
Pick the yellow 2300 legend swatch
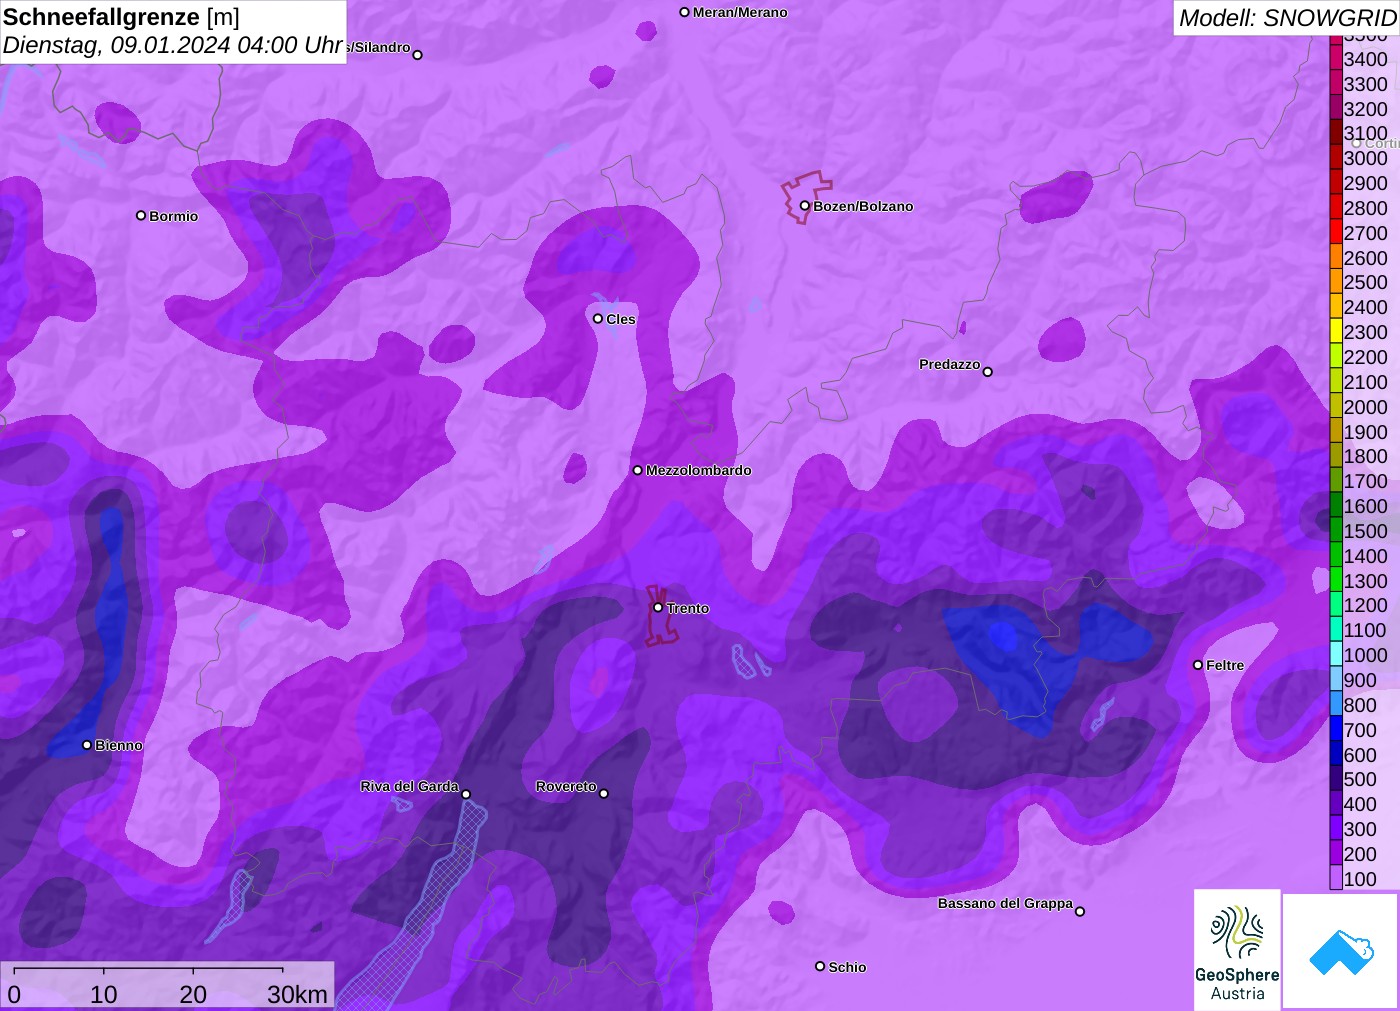[x=1336, y=332]
